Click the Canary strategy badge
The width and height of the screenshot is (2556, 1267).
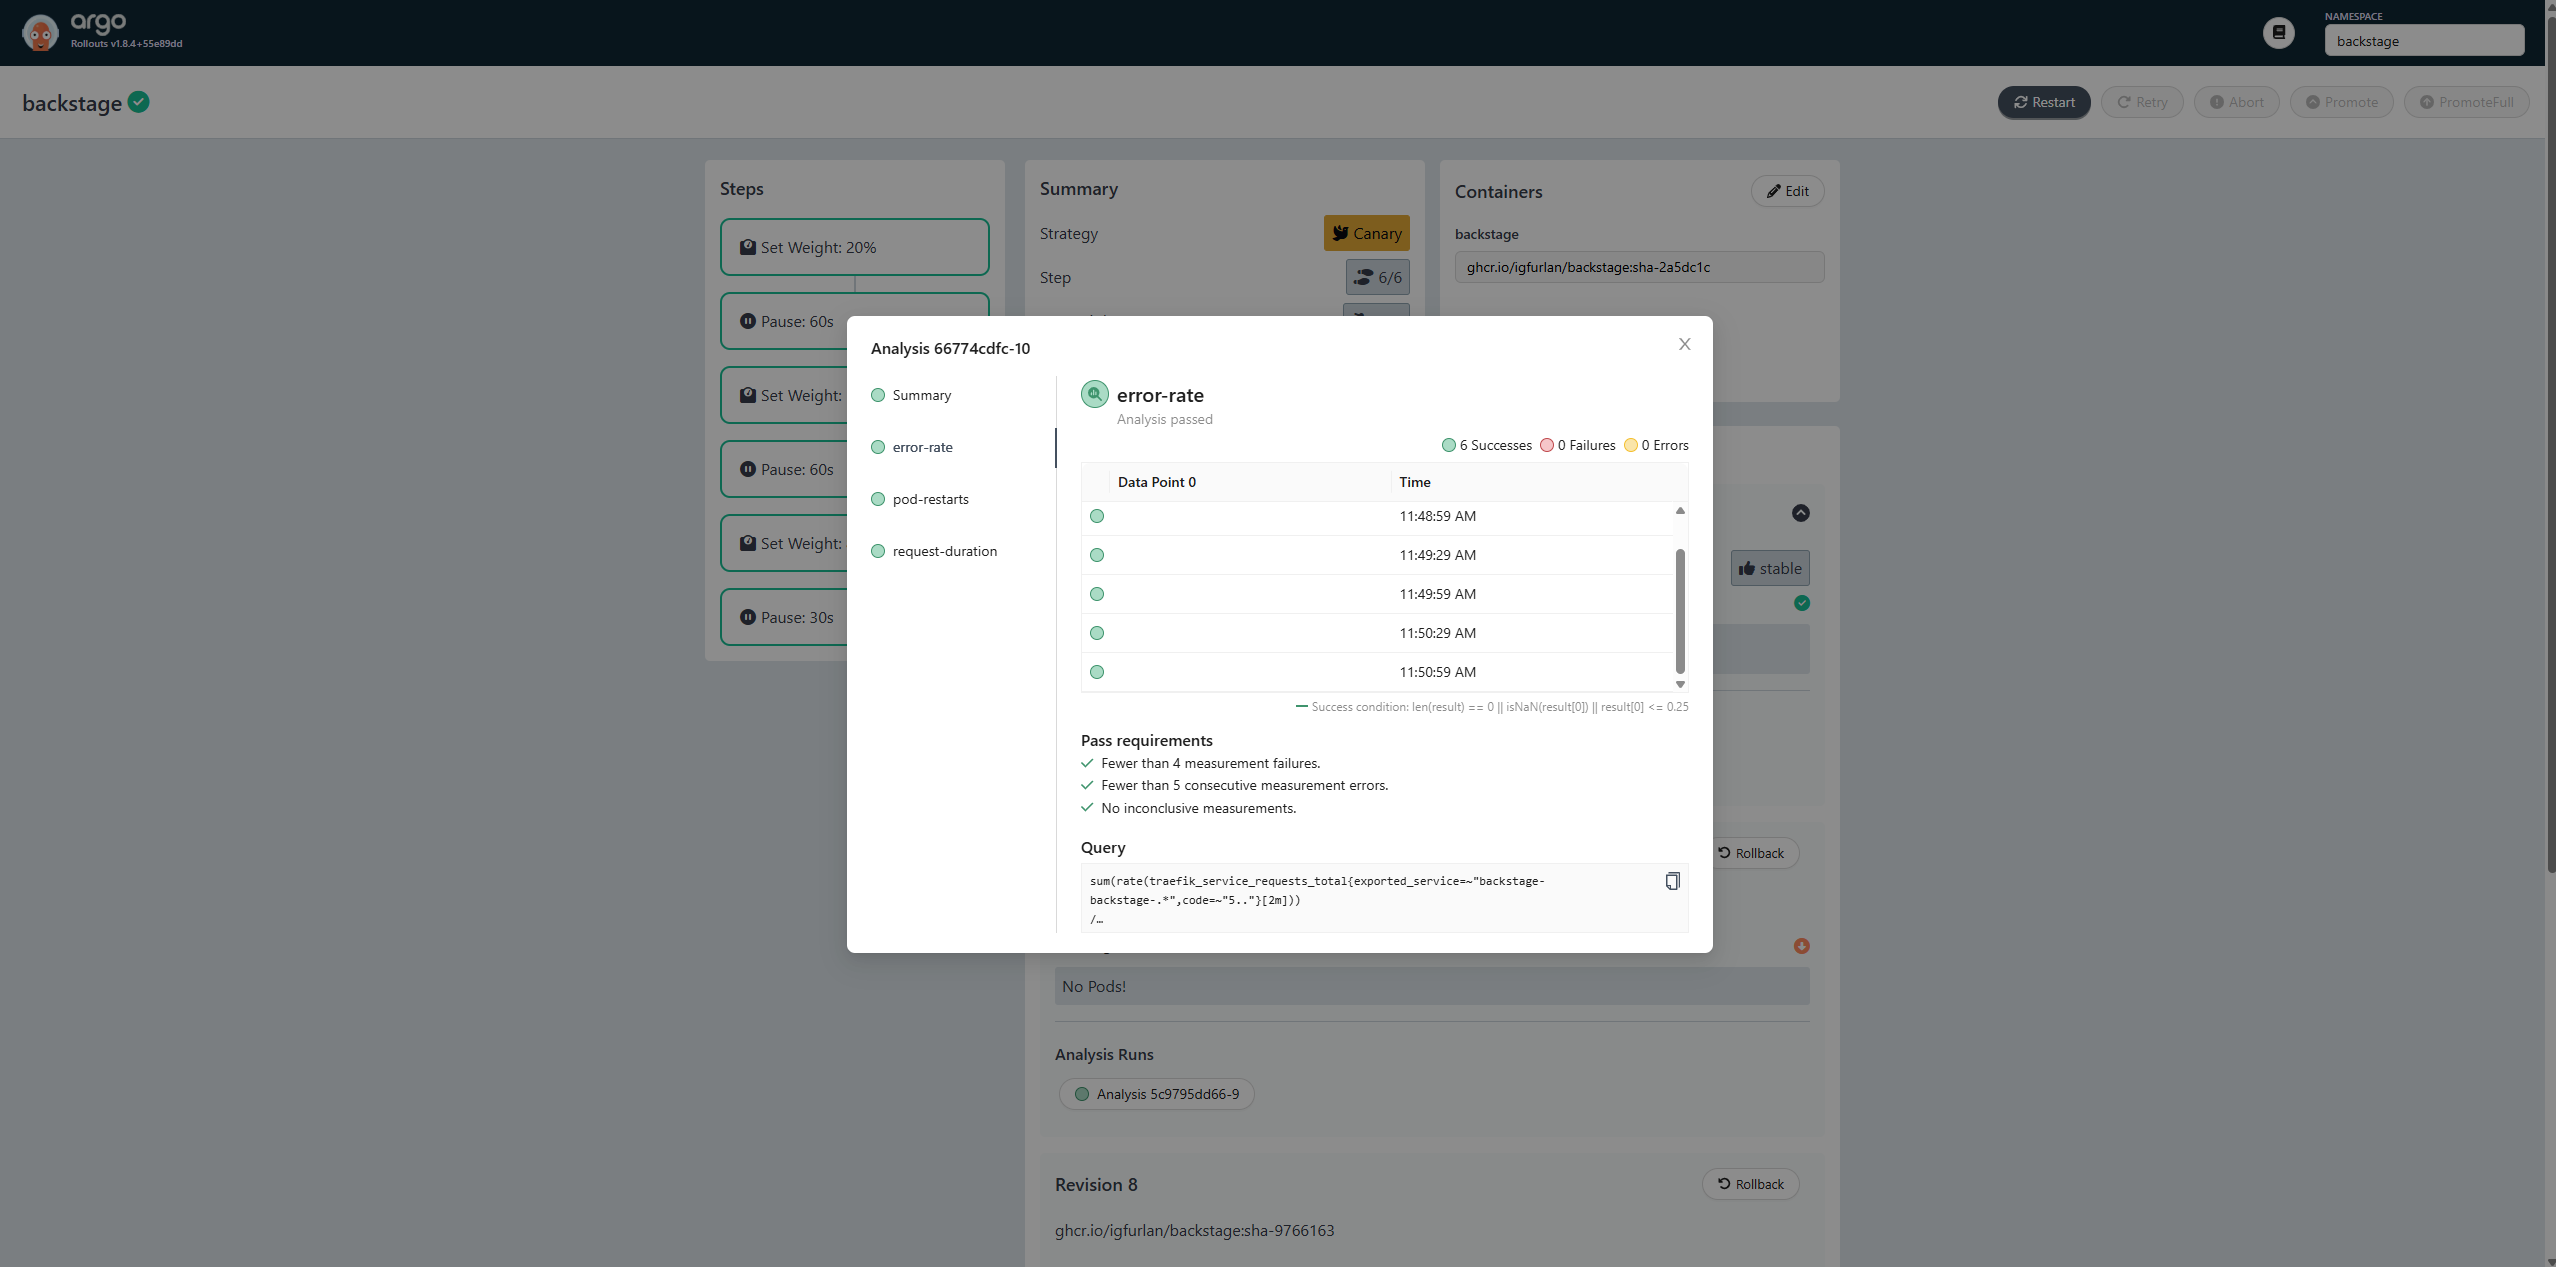click(1366, 233)
